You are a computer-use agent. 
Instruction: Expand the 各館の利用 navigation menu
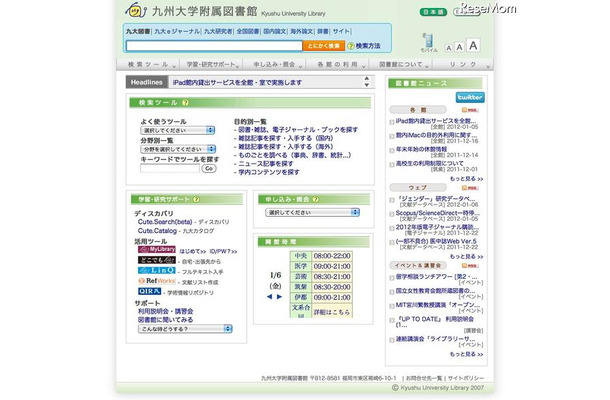337,65
